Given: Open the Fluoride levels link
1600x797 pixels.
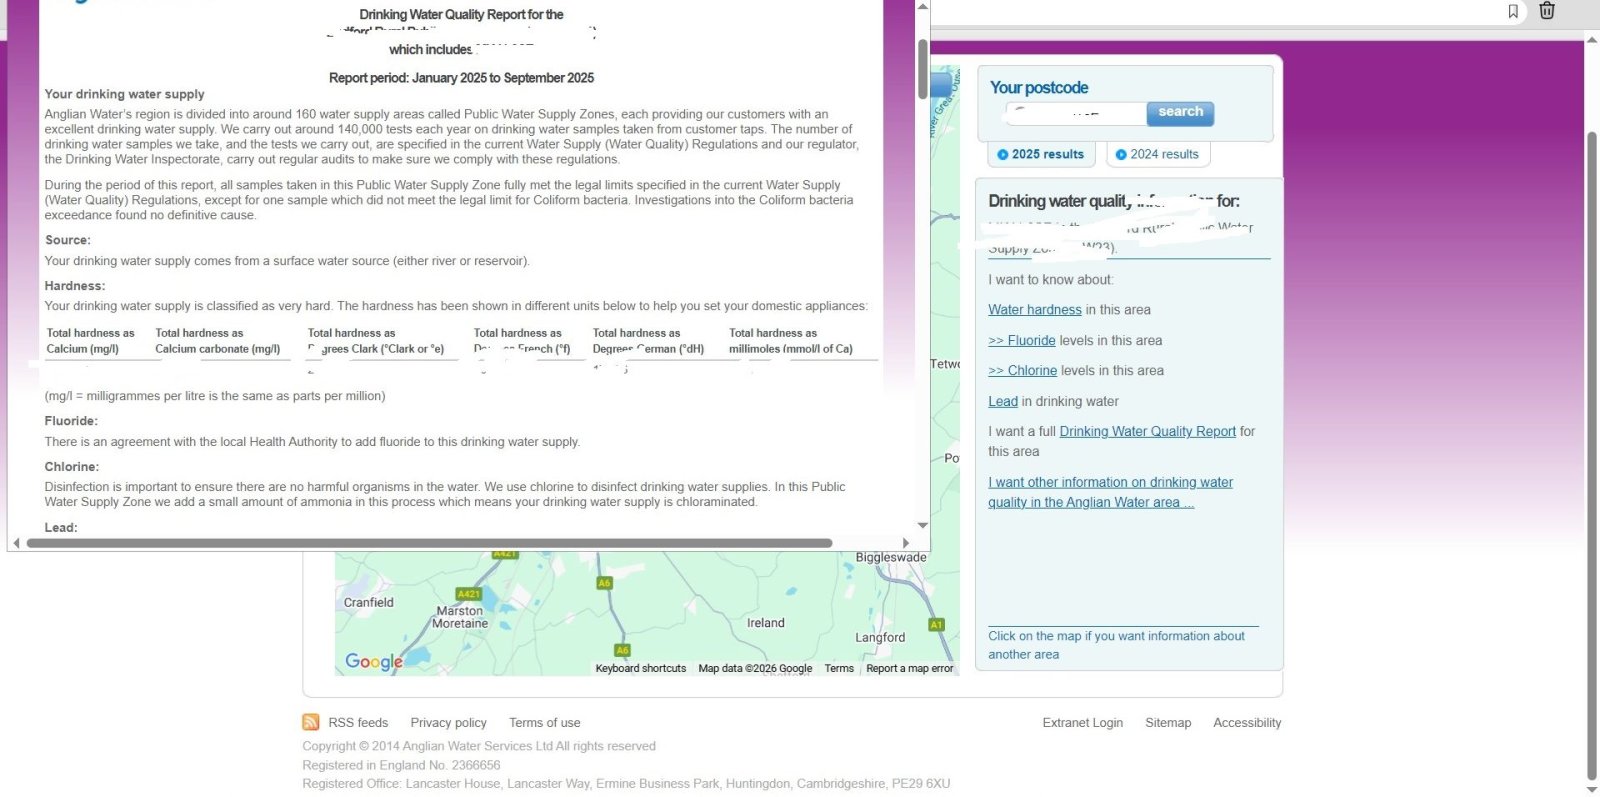Looking at the screenshot, I should click(x=1022, y=341).
